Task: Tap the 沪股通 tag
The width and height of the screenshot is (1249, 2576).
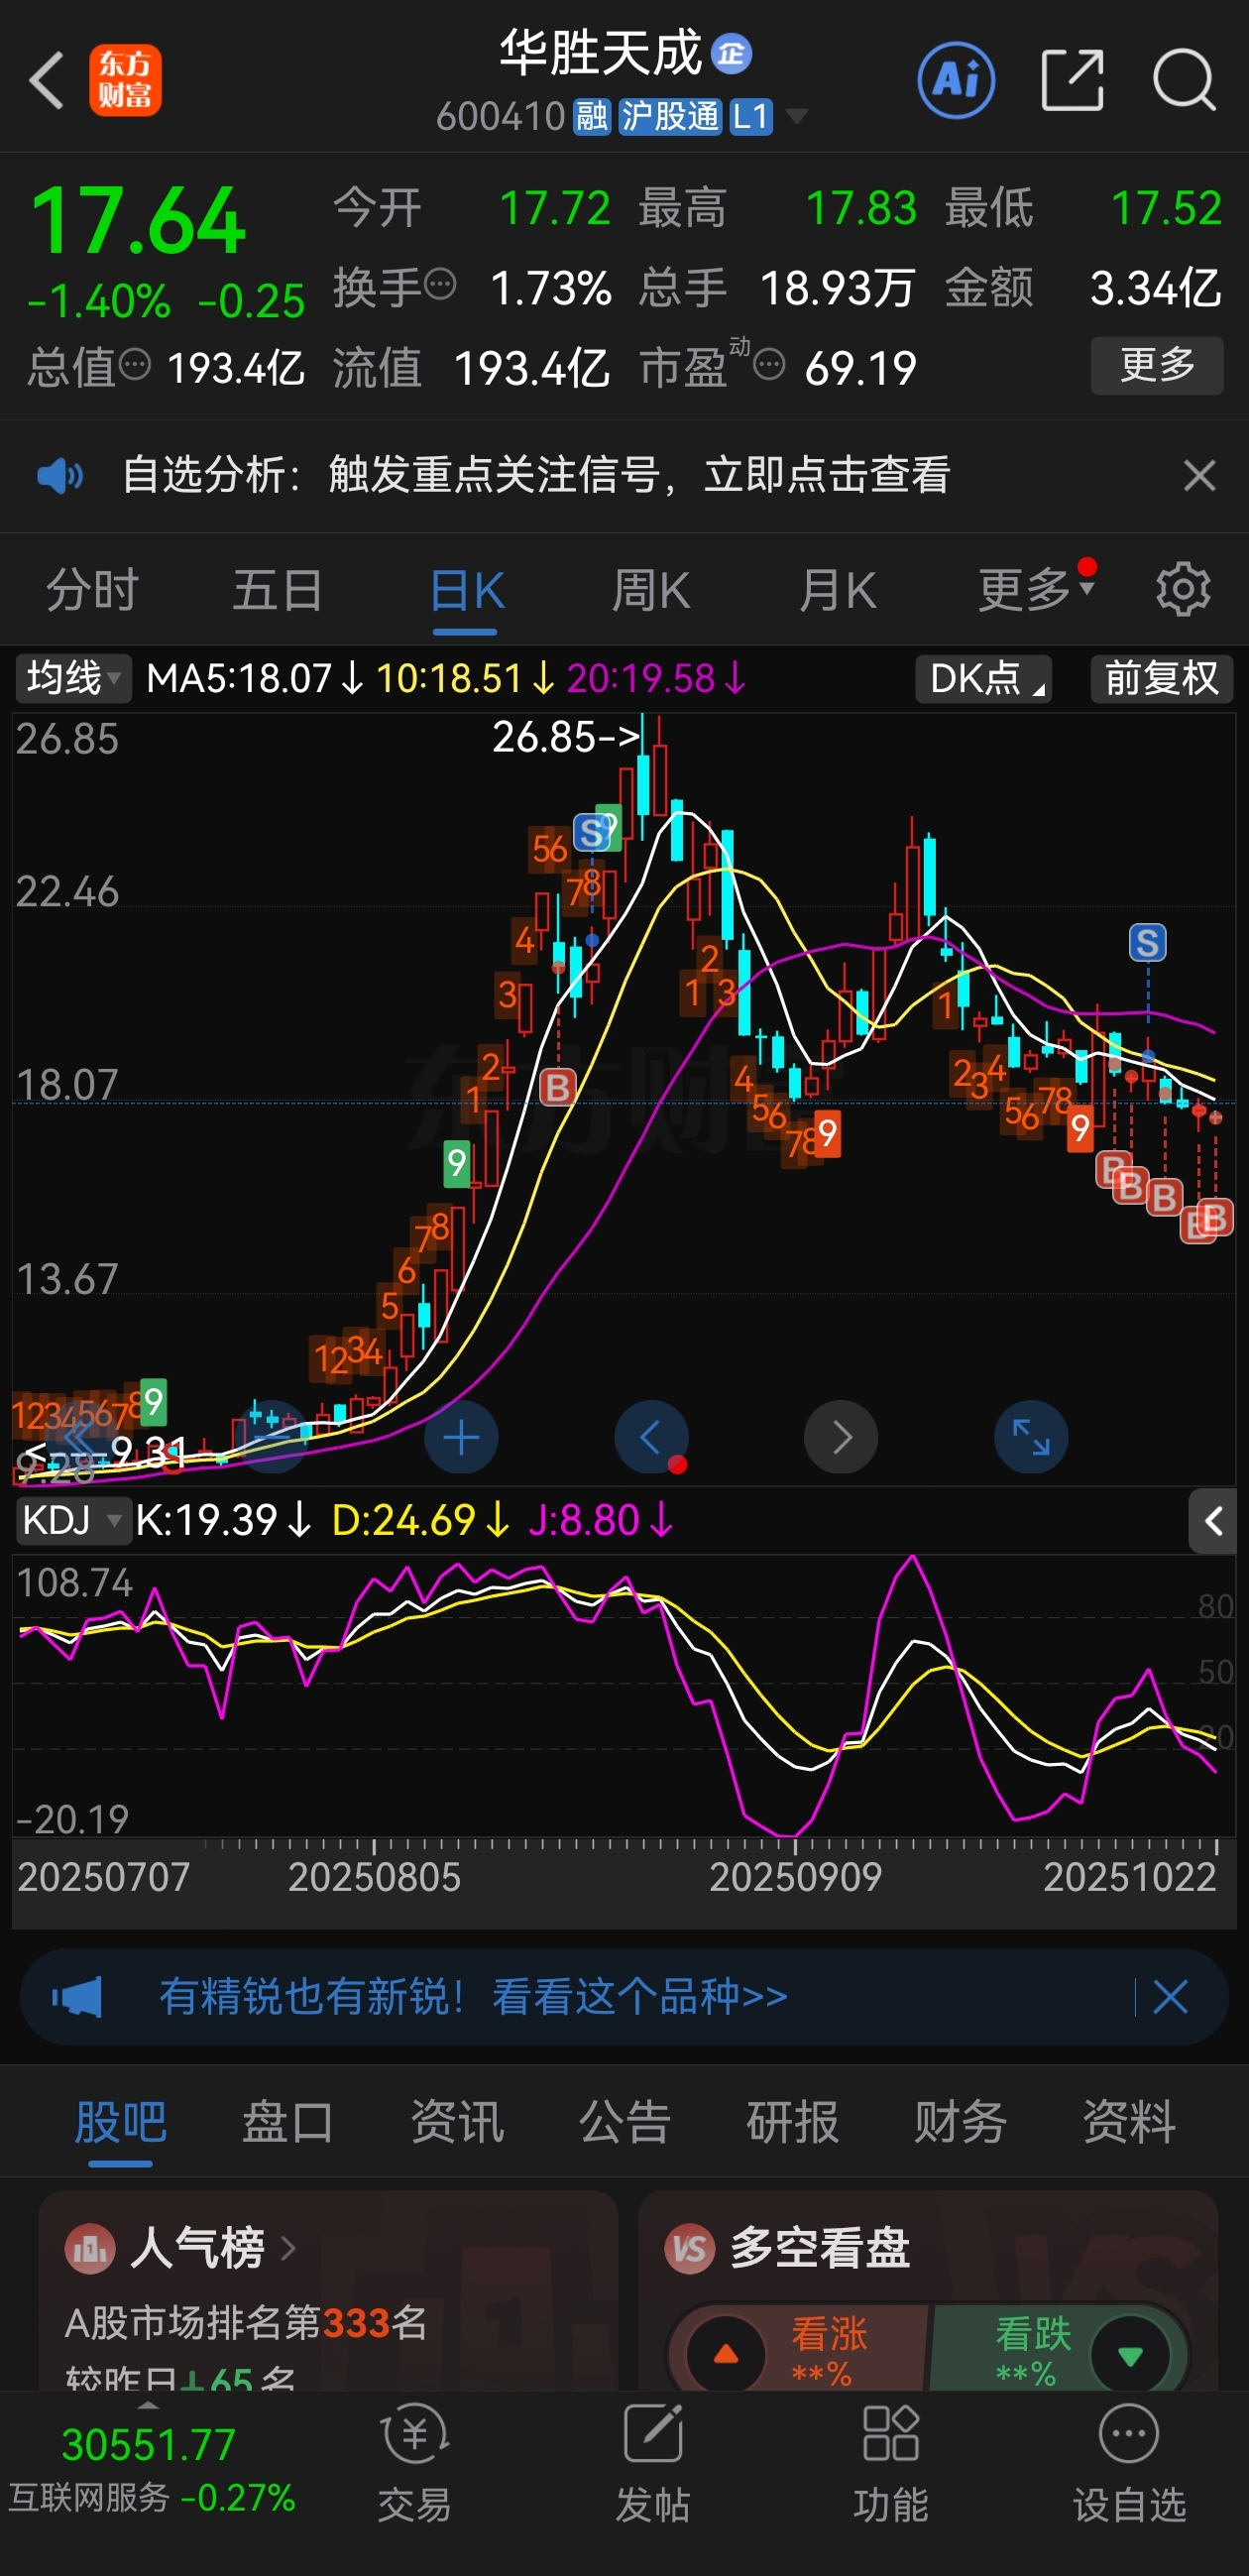Action: coord(669,117)
